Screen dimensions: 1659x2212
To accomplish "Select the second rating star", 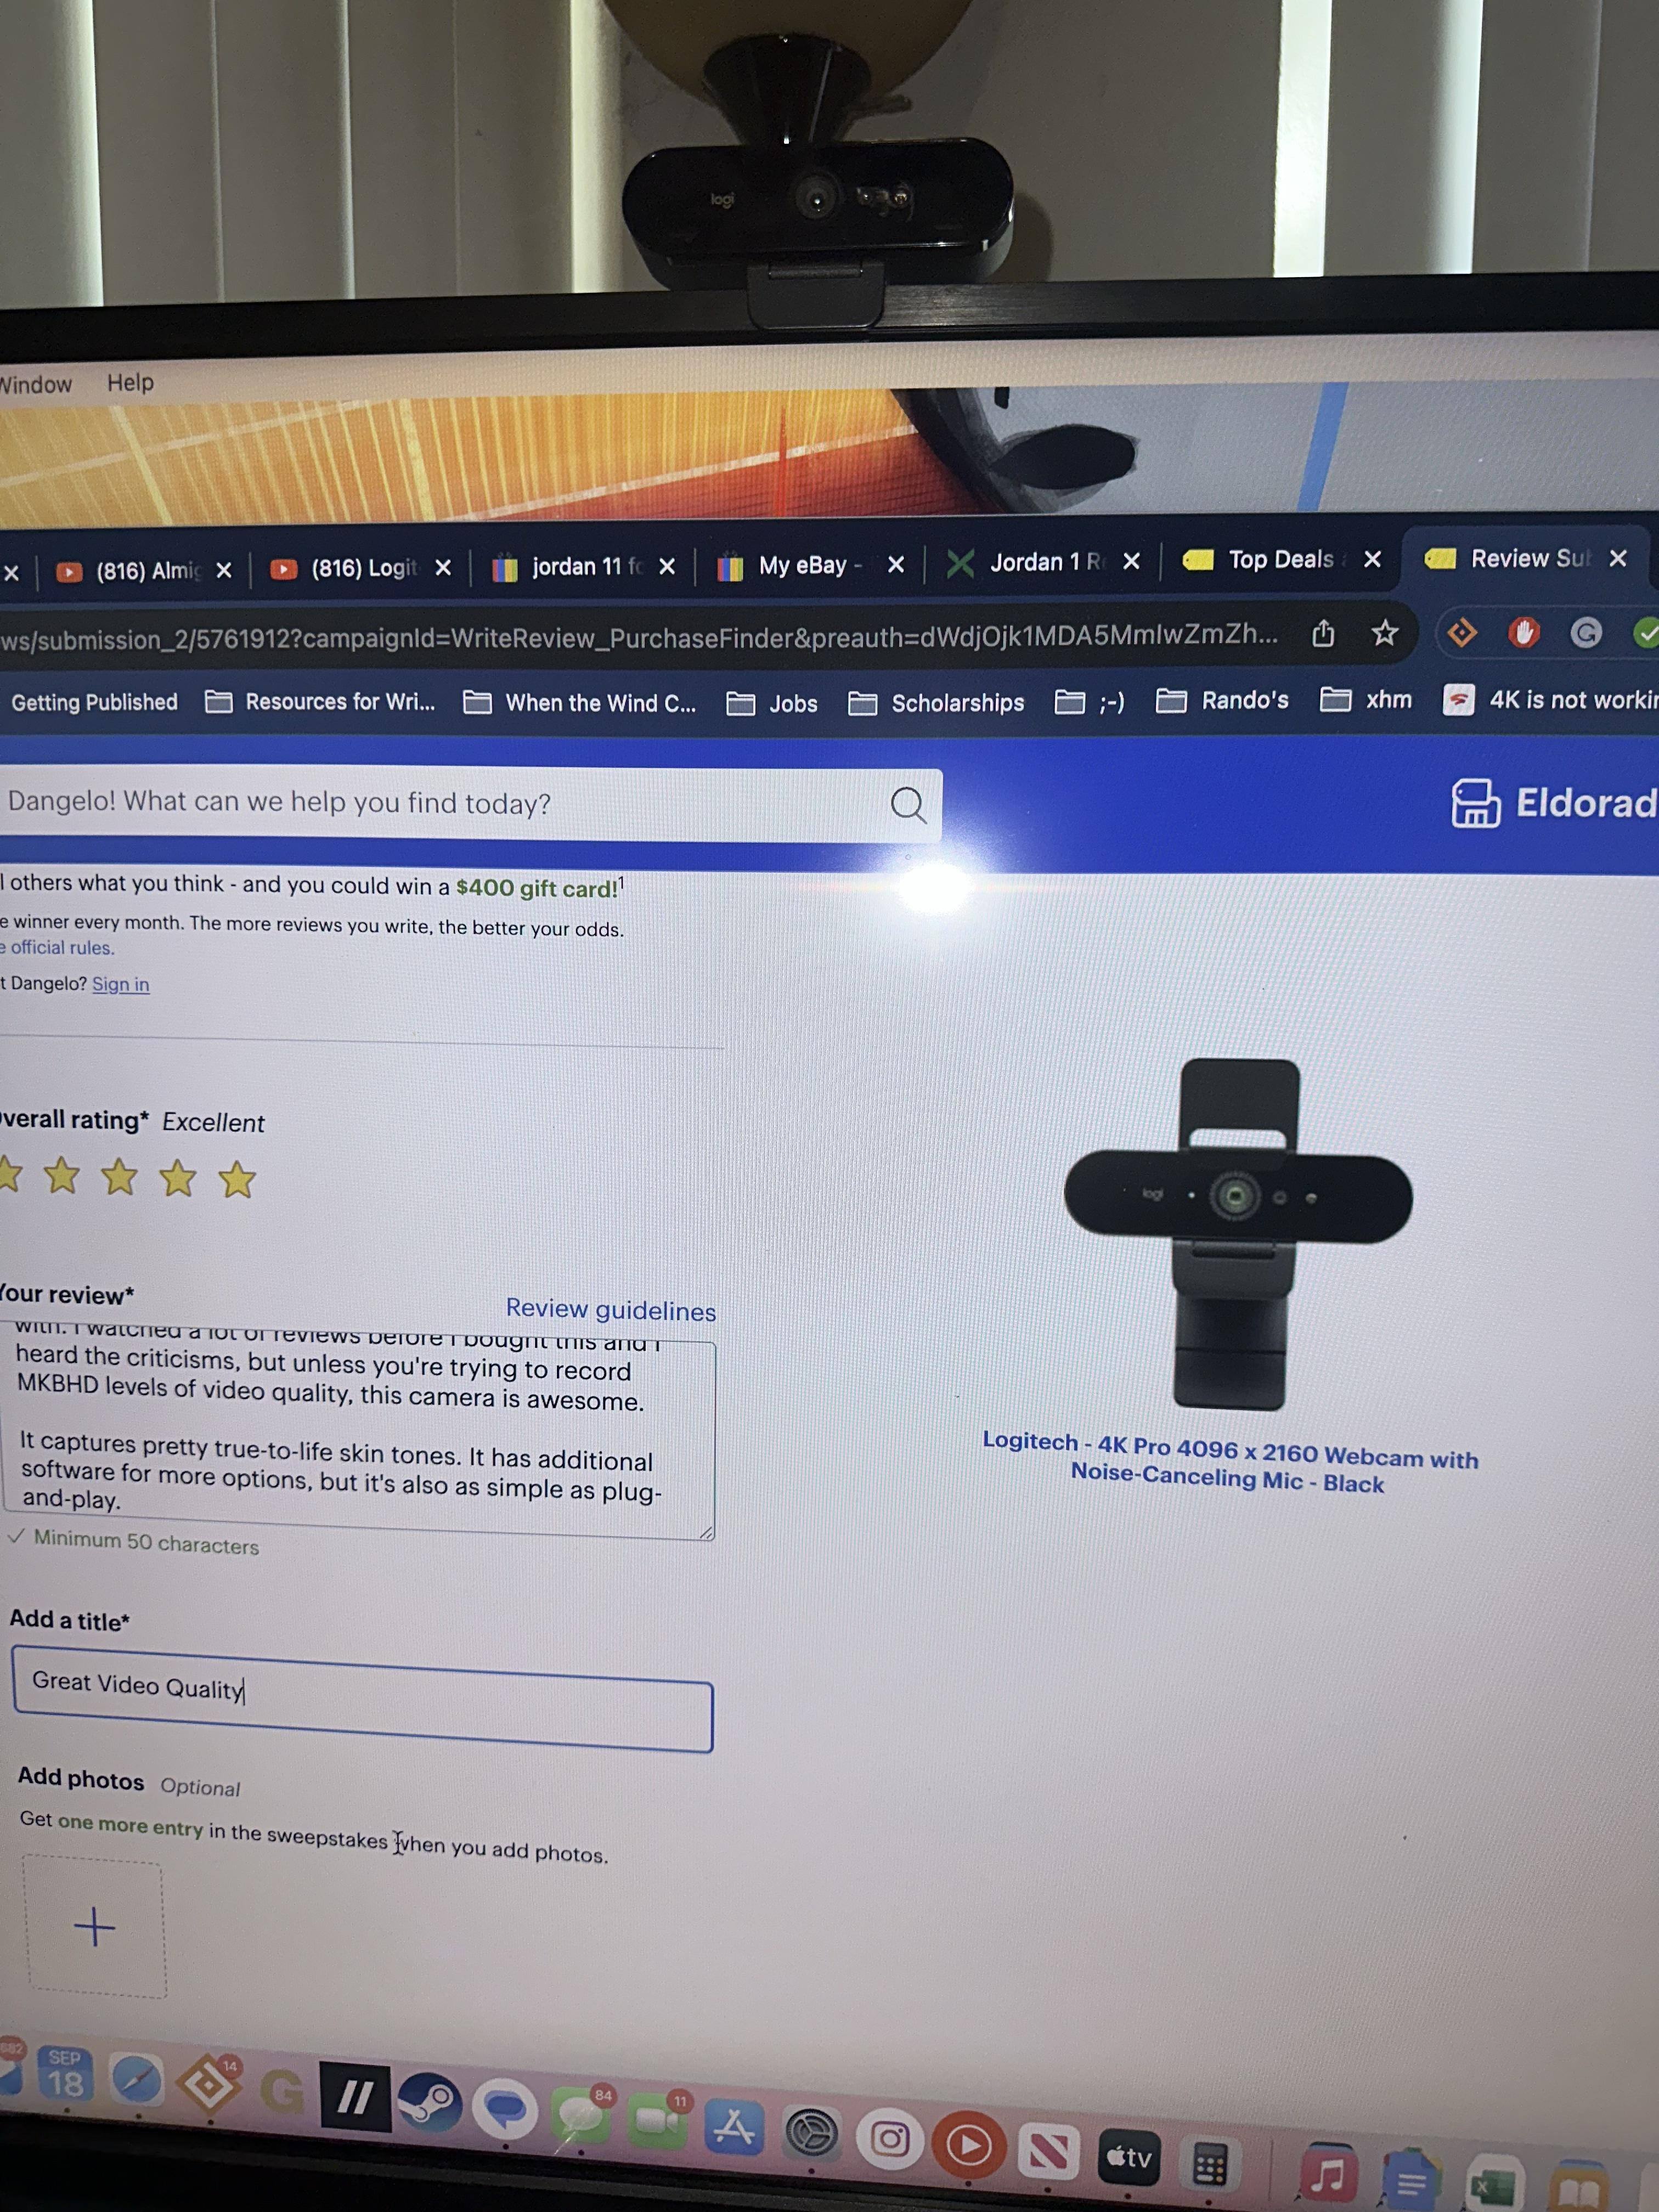I will click(x=62, y=1175).
